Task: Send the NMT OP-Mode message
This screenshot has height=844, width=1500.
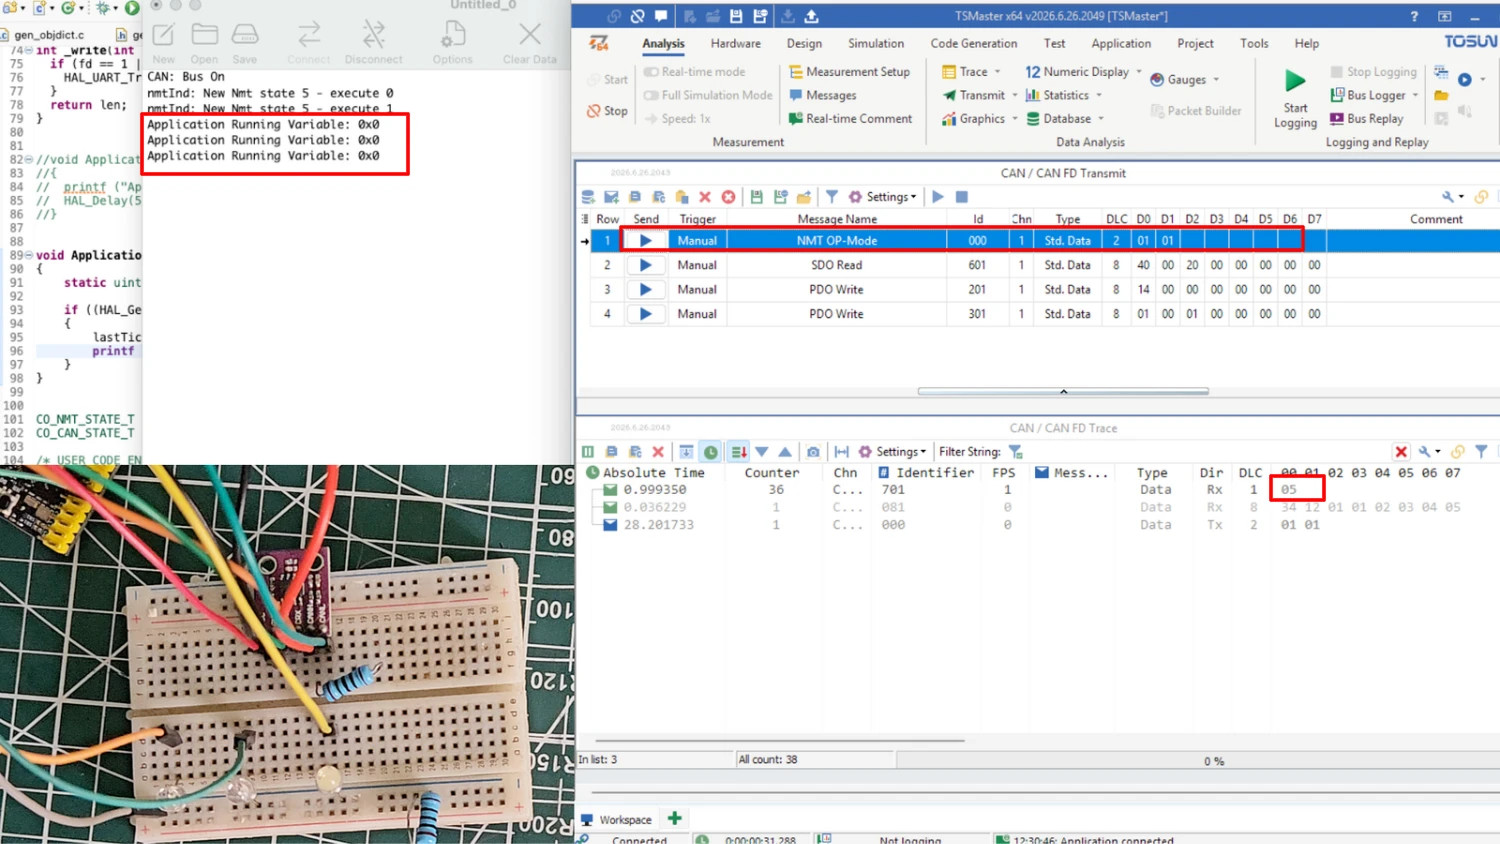Action: coord(646,241)
